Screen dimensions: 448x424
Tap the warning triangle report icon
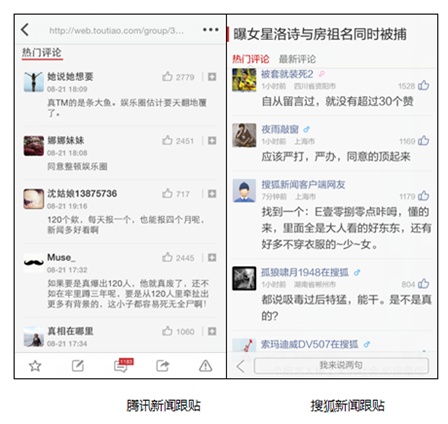coord(205,366)
